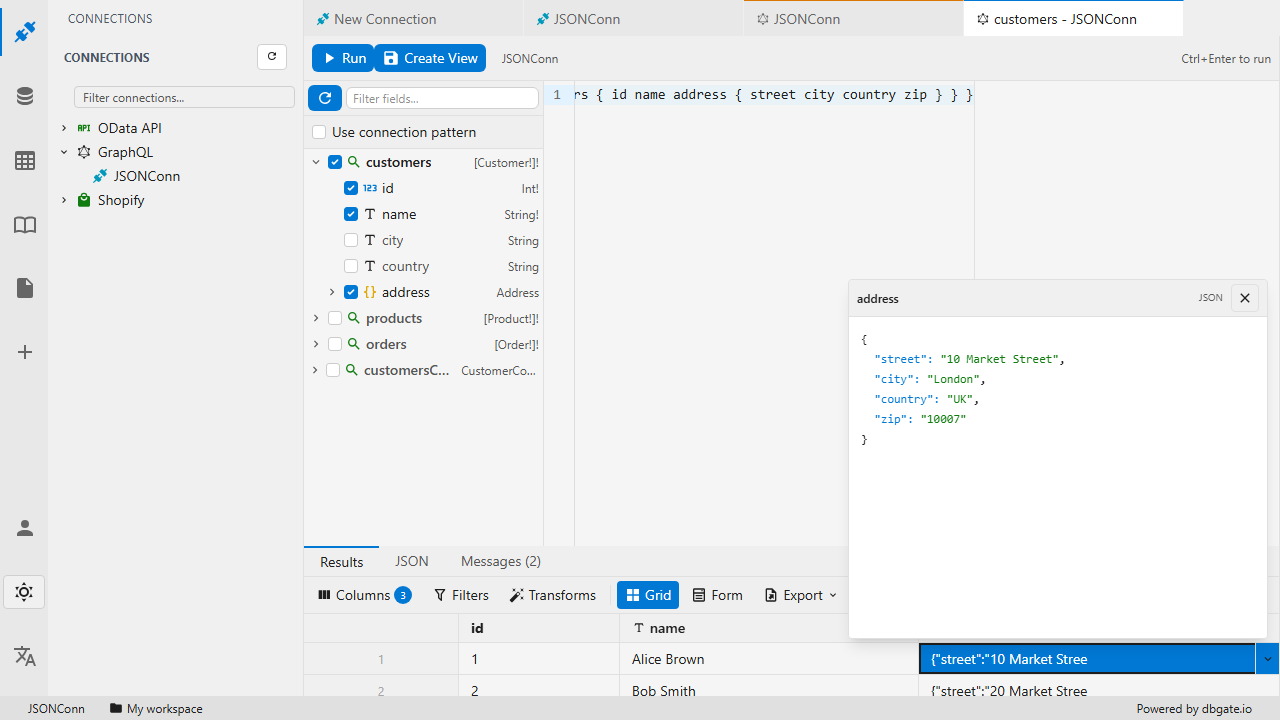Check the orders checkbox
1280x720 pixels.
point(335,344)
